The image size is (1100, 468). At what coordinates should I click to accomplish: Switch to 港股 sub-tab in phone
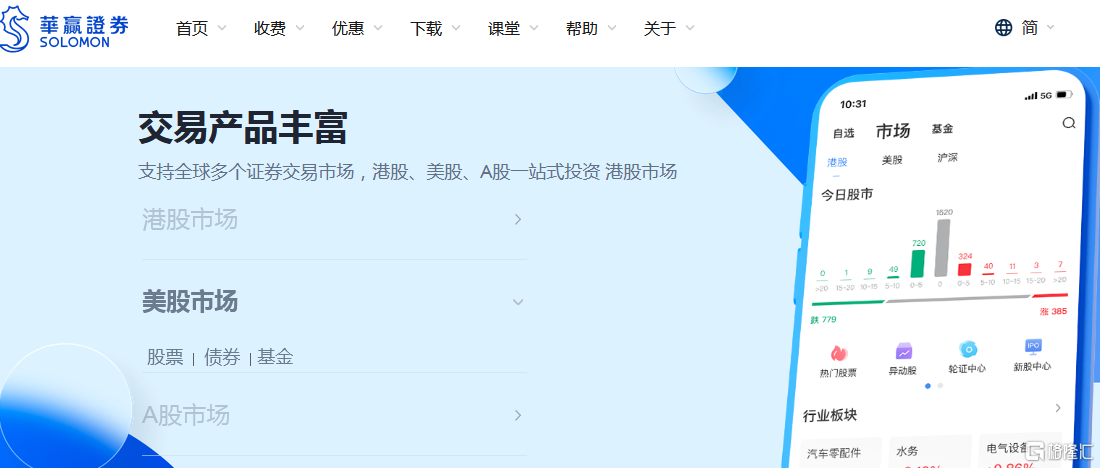pos(837,162)
